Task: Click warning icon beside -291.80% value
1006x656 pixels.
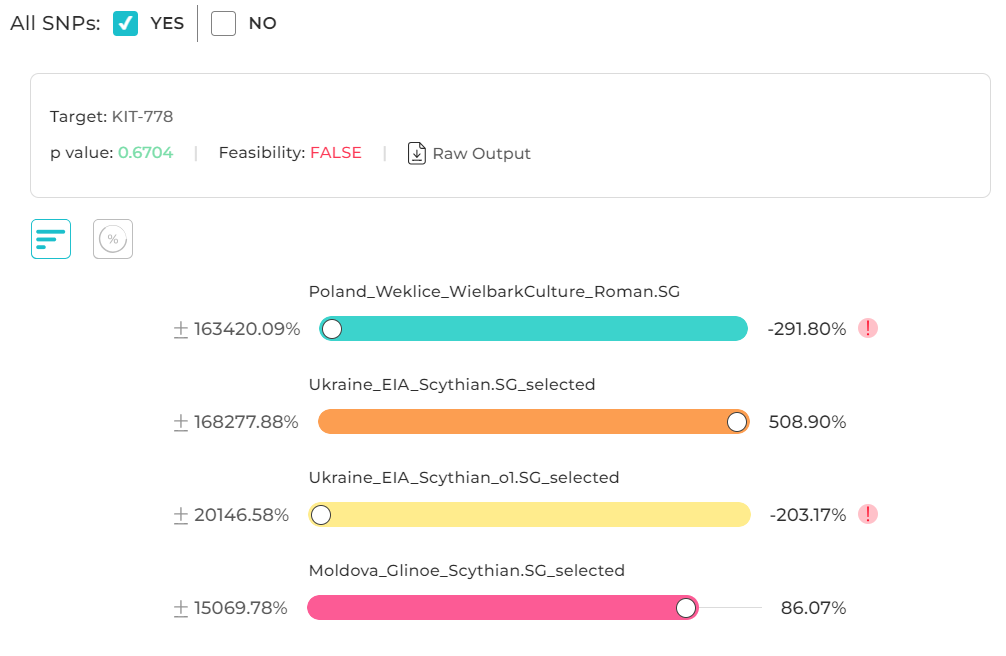Action: (x=868, y=328)
